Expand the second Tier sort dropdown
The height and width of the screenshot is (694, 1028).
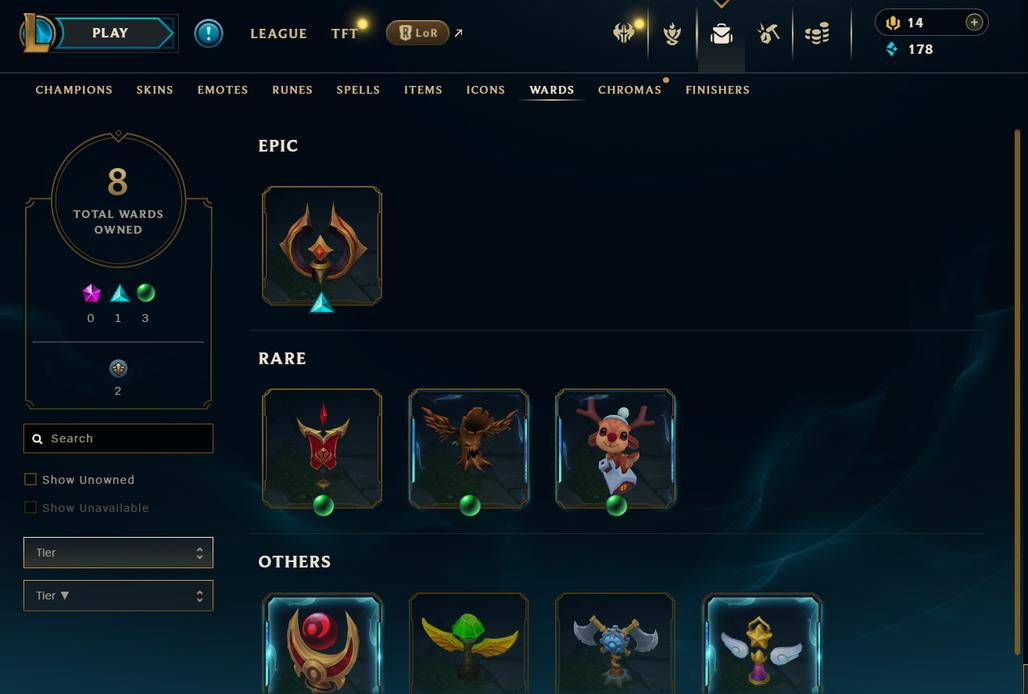[118, 596]
